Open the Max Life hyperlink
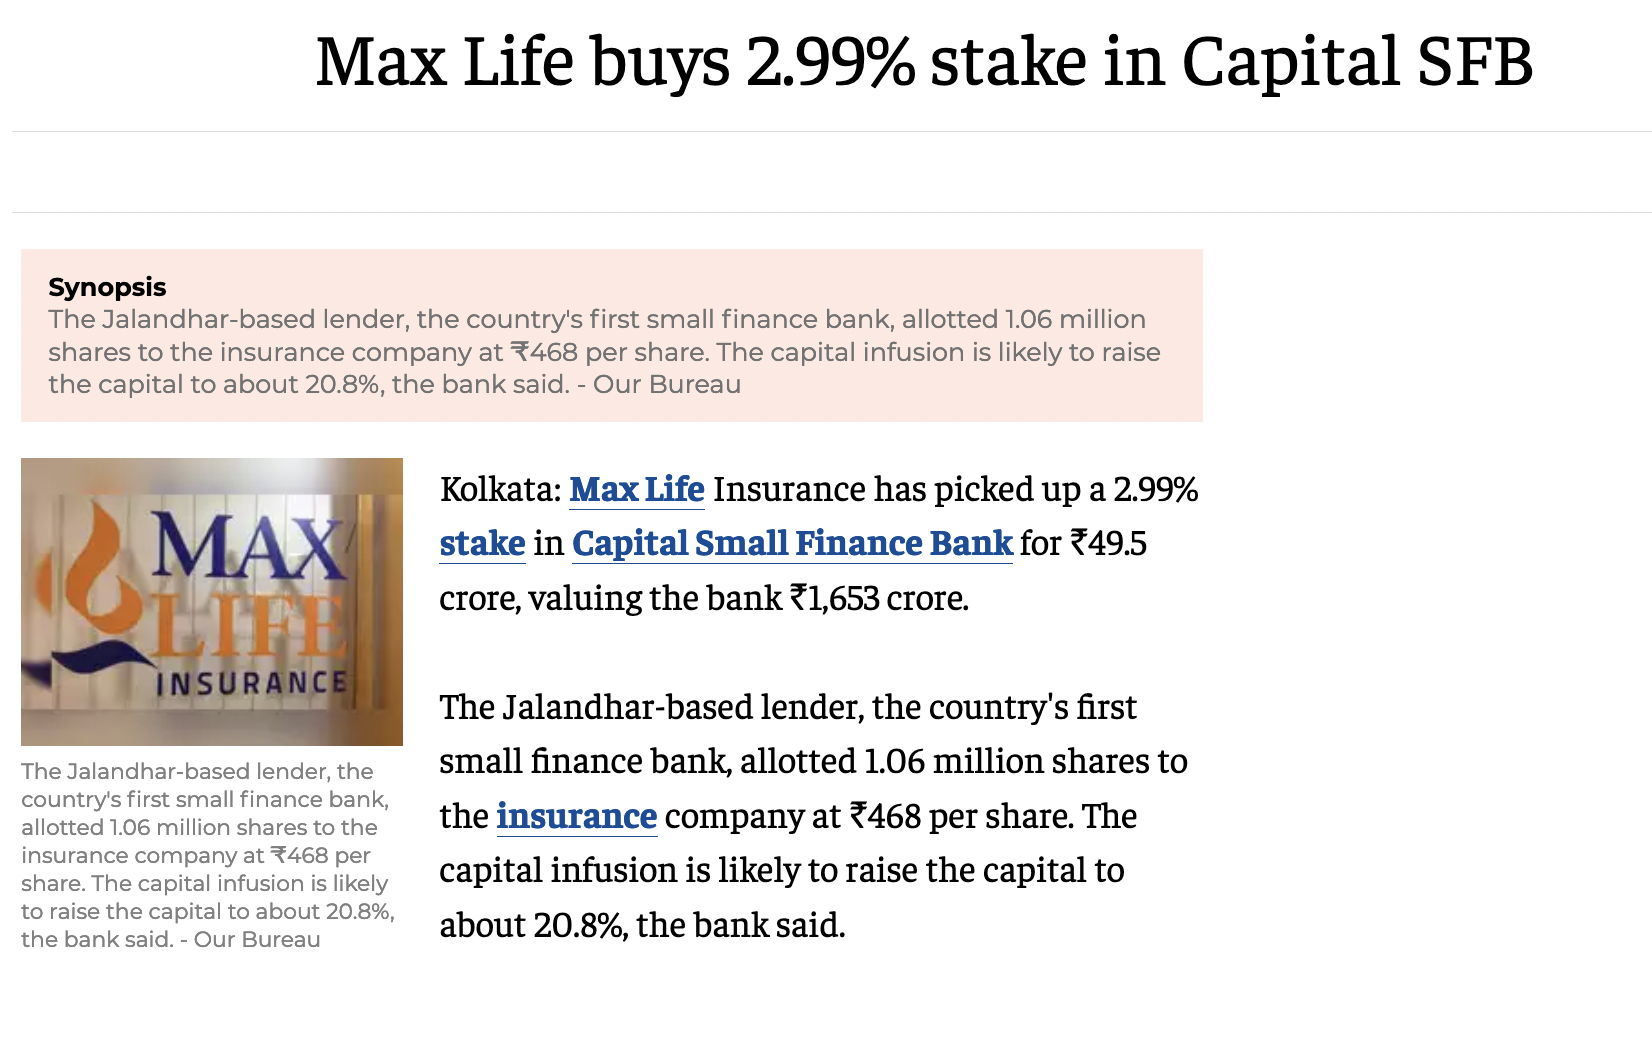The image size is (1652, 1044). 637,489
